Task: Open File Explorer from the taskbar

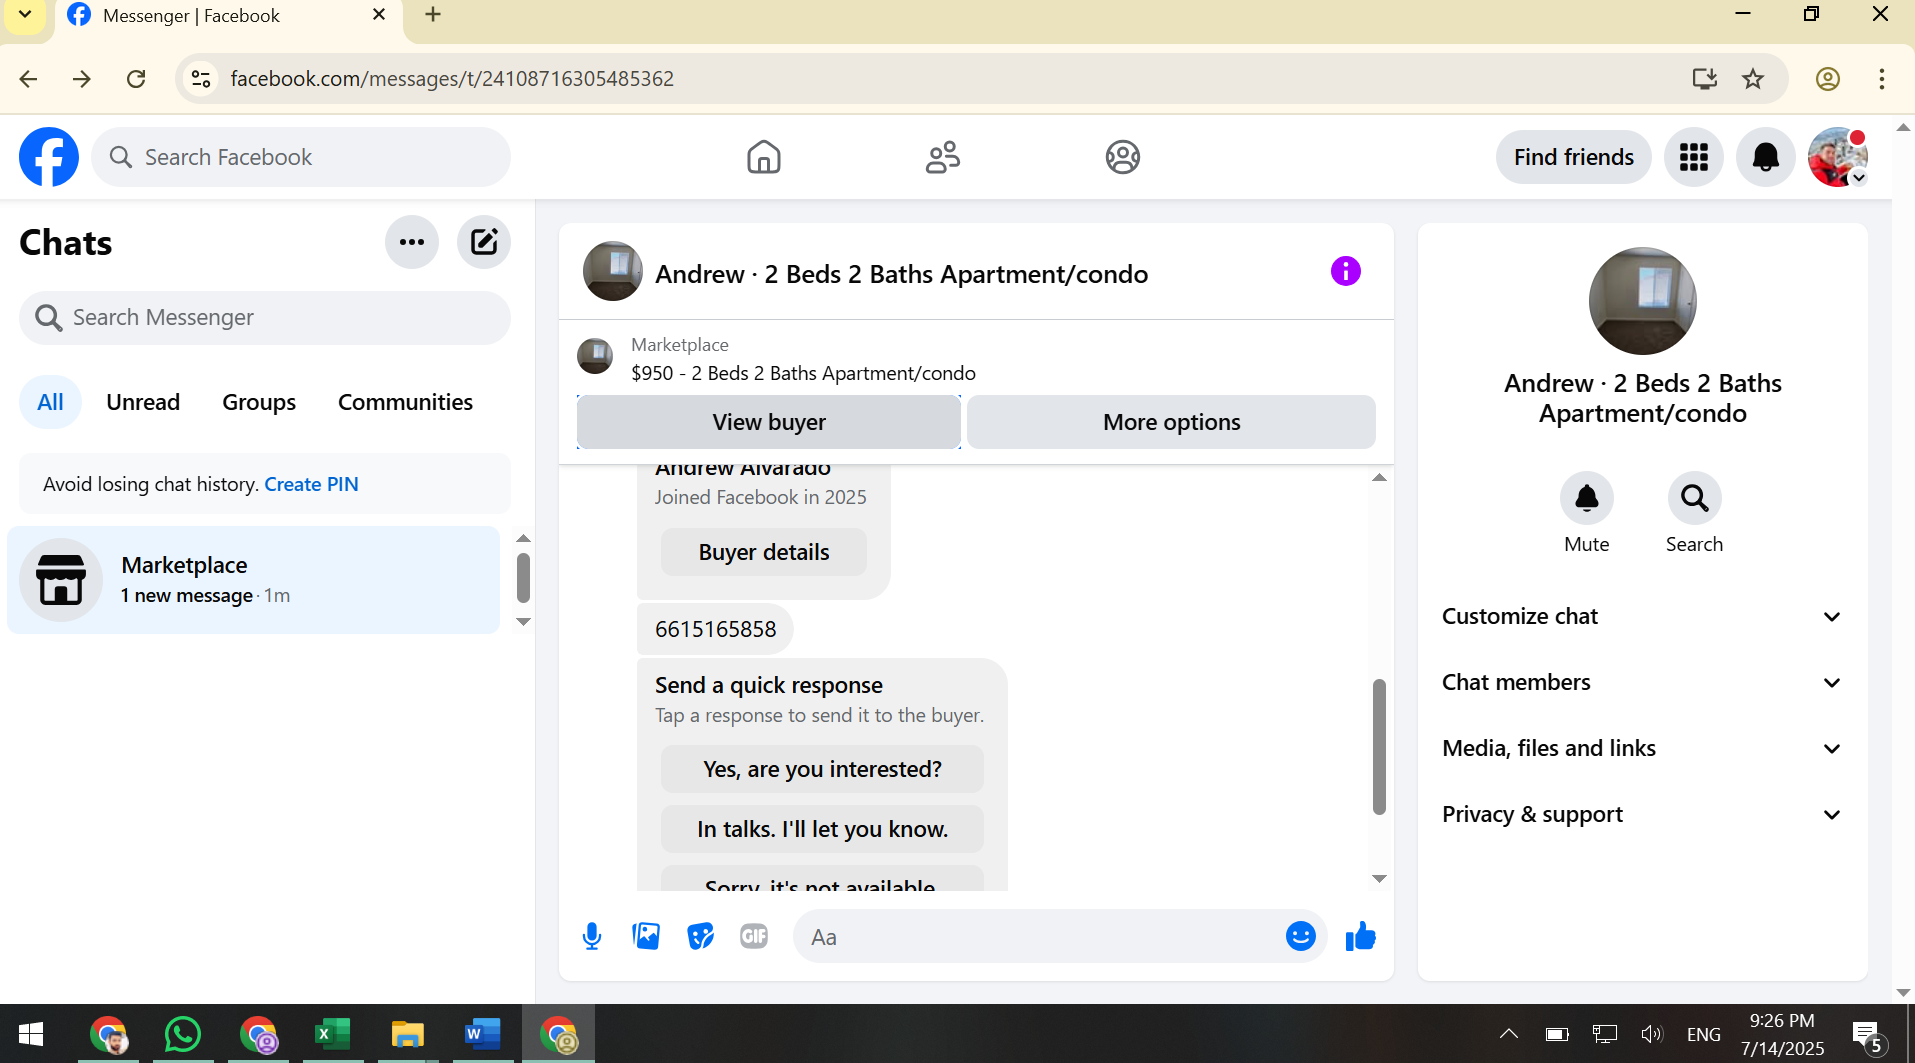Action: (x=407, y=1034)
